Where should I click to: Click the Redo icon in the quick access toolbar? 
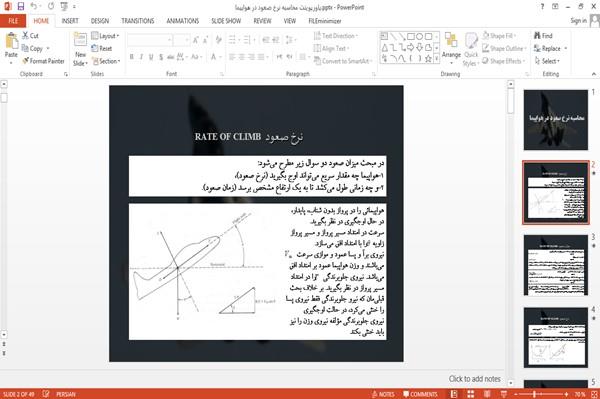51,7
